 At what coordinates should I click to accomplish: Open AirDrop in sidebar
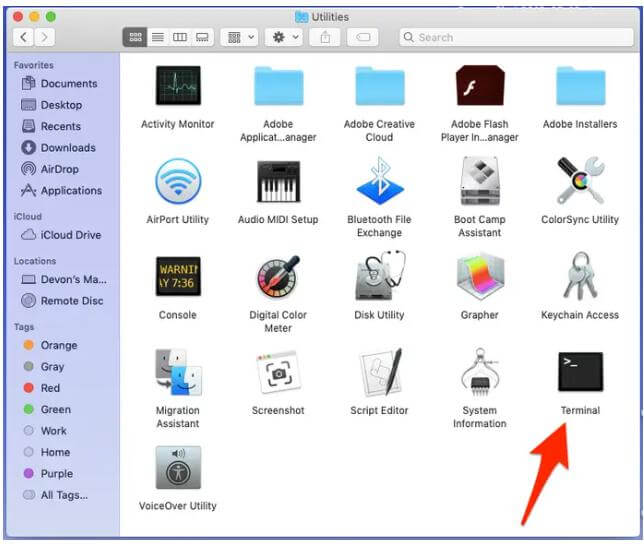pyautogui.click(x=50, y=169)
